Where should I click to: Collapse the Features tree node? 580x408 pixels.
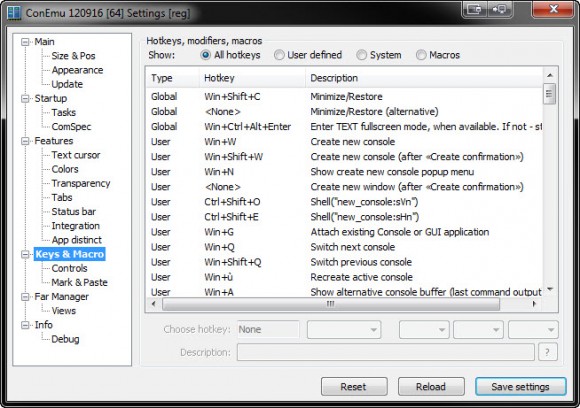[25, 141]
